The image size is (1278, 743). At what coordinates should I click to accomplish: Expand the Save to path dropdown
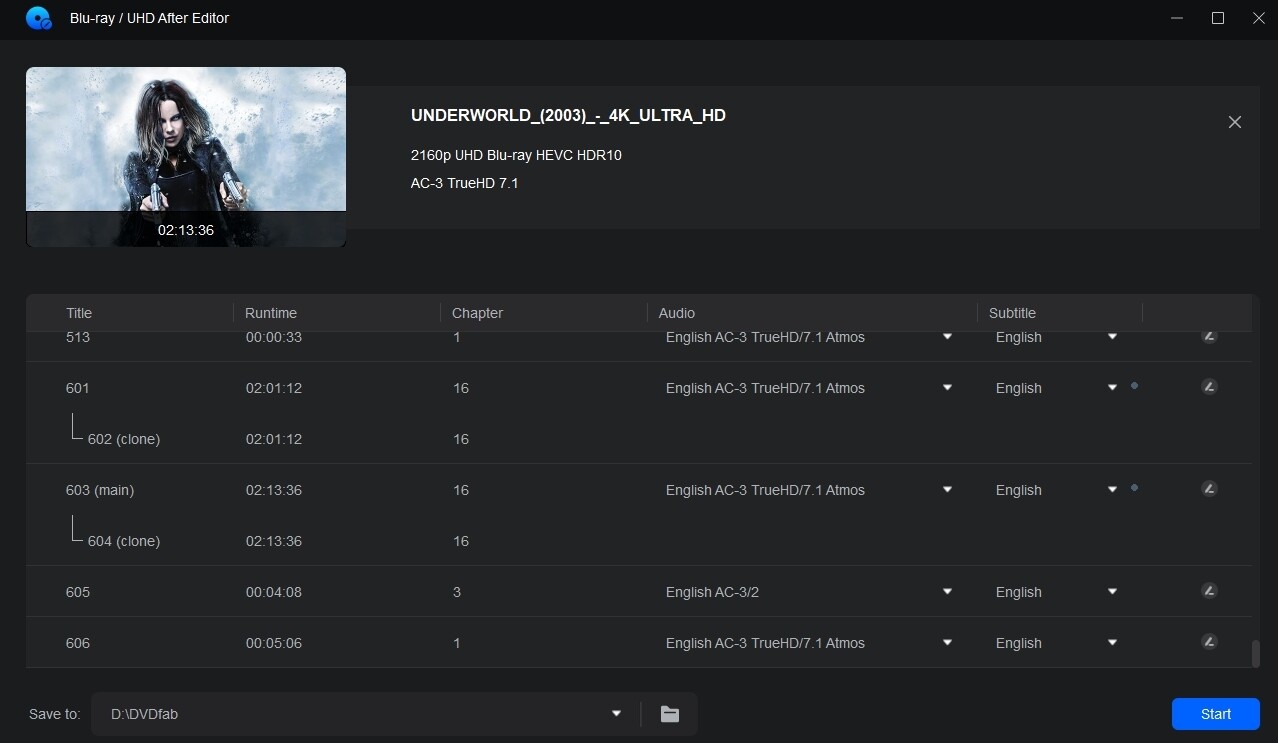616,714
